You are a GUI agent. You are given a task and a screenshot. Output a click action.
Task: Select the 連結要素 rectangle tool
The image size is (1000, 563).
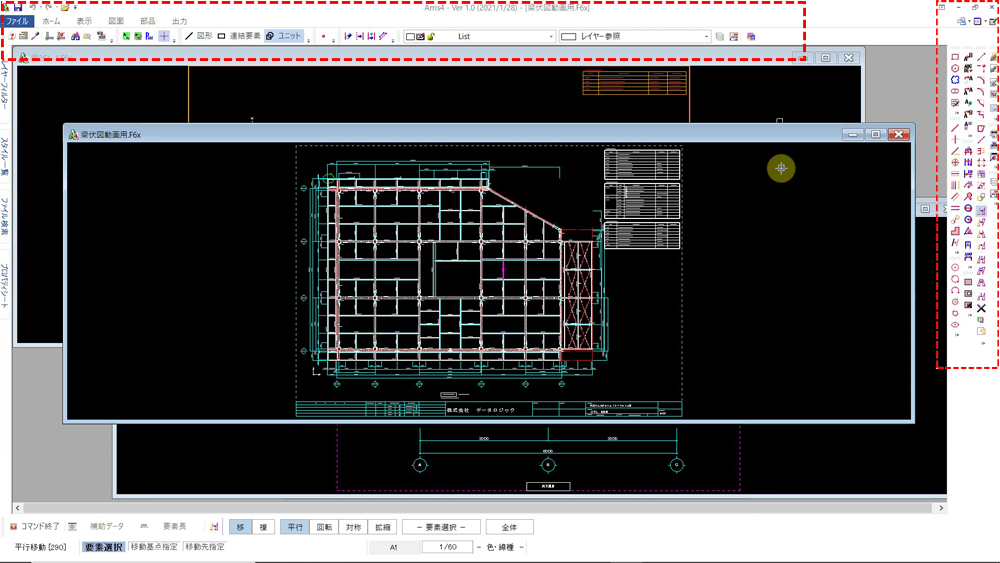tap(240, 36)
